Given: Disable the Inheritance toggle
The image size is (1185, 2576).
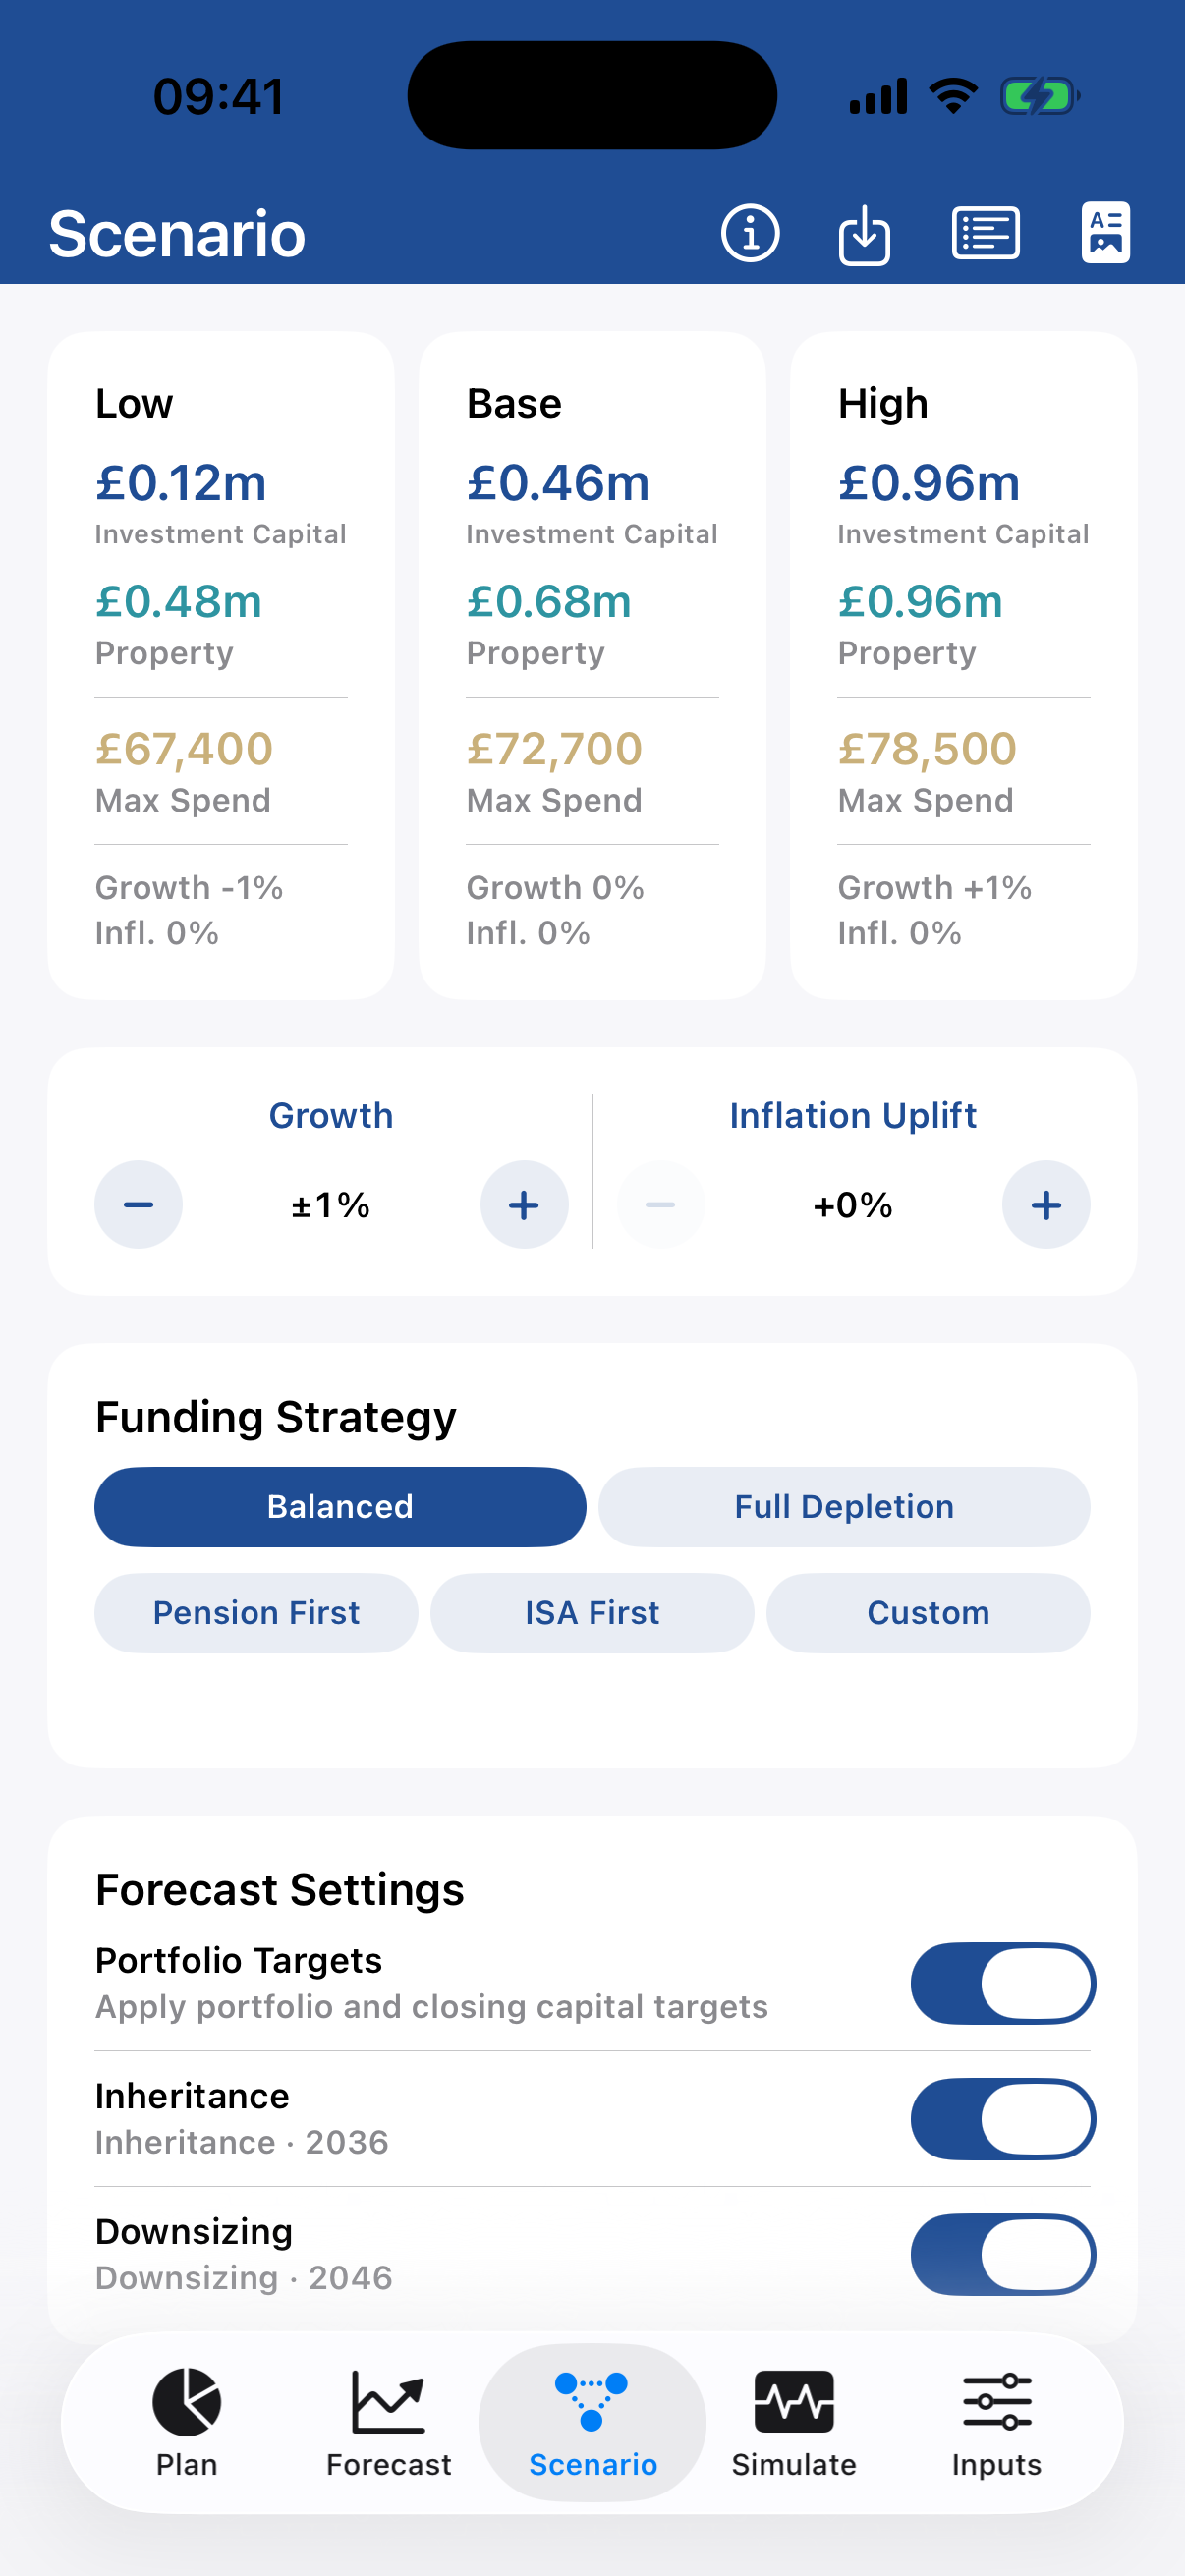Looking at the screenshot, I should click(x=1002, y=2118).
